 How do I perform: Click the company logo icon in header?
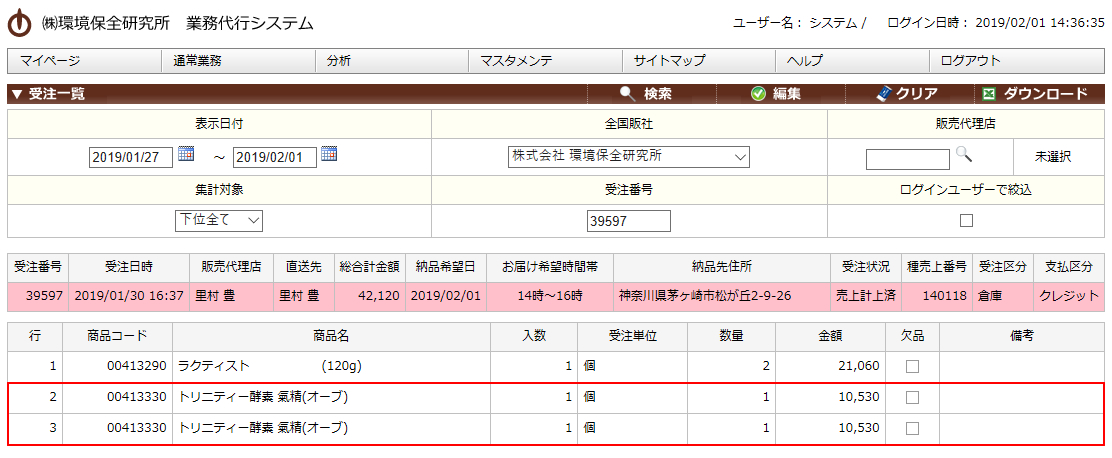click(19, 22)
